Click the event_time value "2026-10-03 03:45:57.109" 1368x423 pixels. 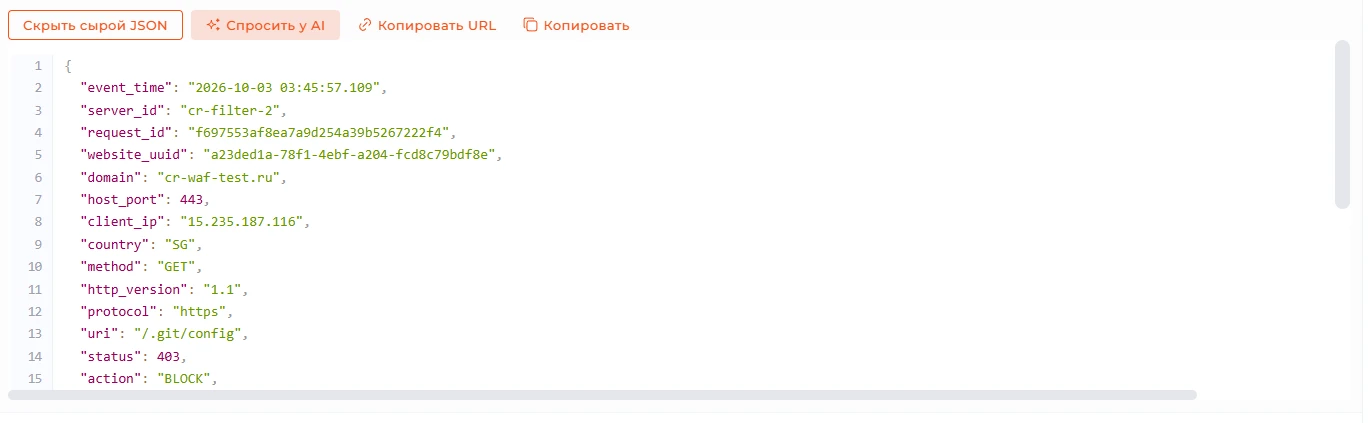(x=283, y=88)
